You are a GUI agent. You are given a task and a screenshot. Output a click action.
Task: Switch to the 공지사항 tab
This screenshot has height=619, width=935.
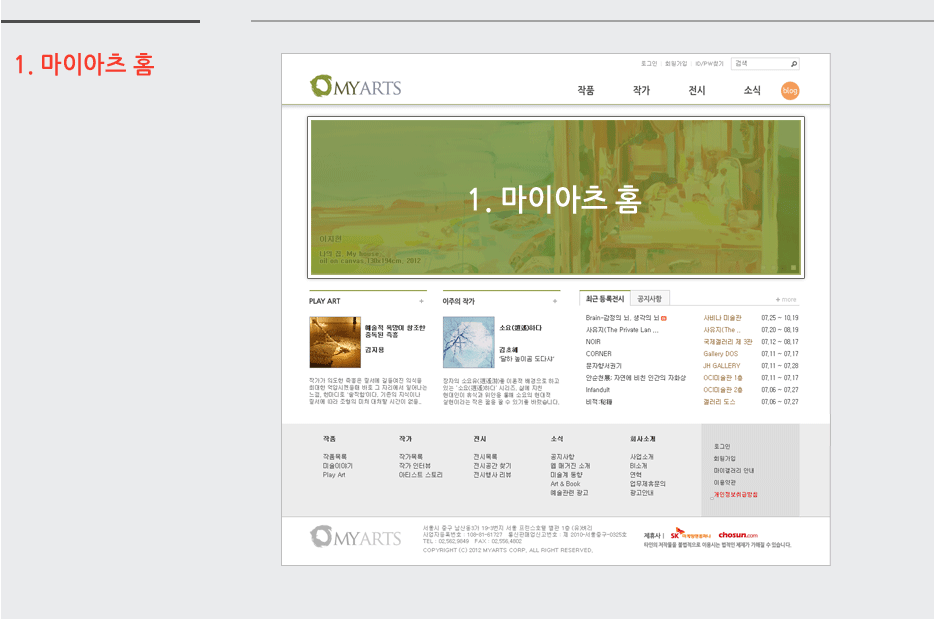tap(649, 298)
